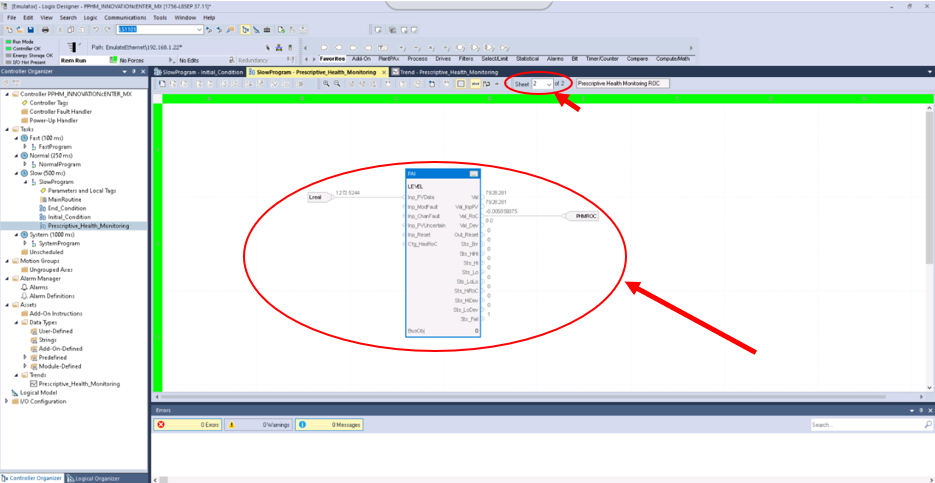
Task: Open the Logic menu
Action: click(x=91, y=18)
